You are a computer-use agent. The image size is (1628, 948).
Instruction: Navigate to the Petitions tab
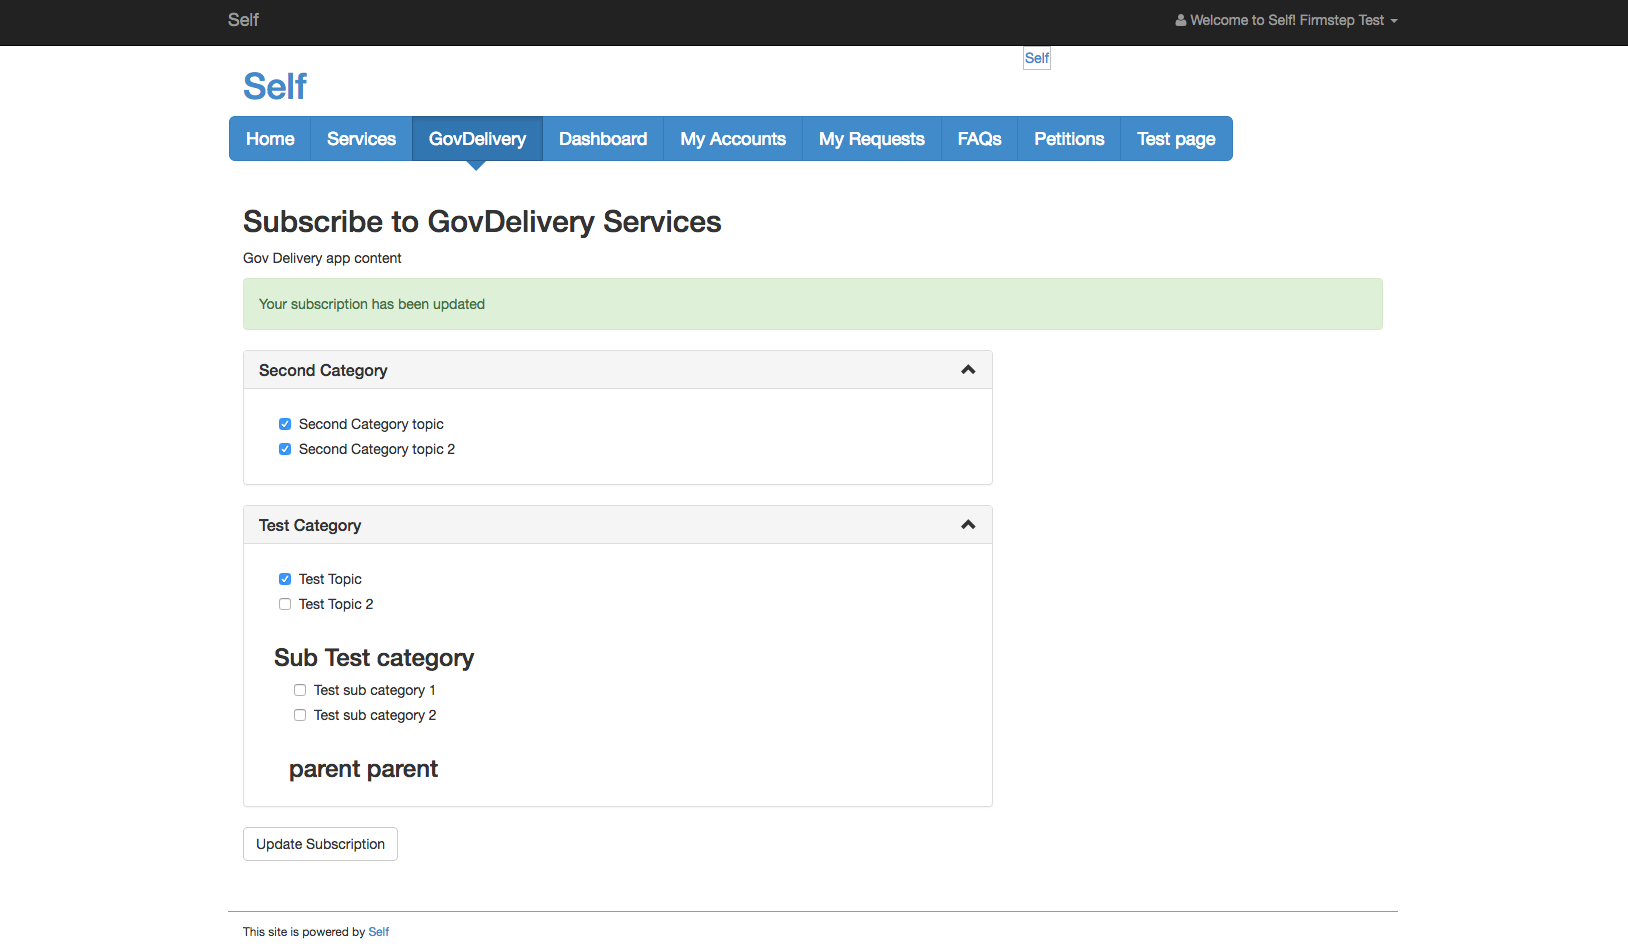[1069, 138]
